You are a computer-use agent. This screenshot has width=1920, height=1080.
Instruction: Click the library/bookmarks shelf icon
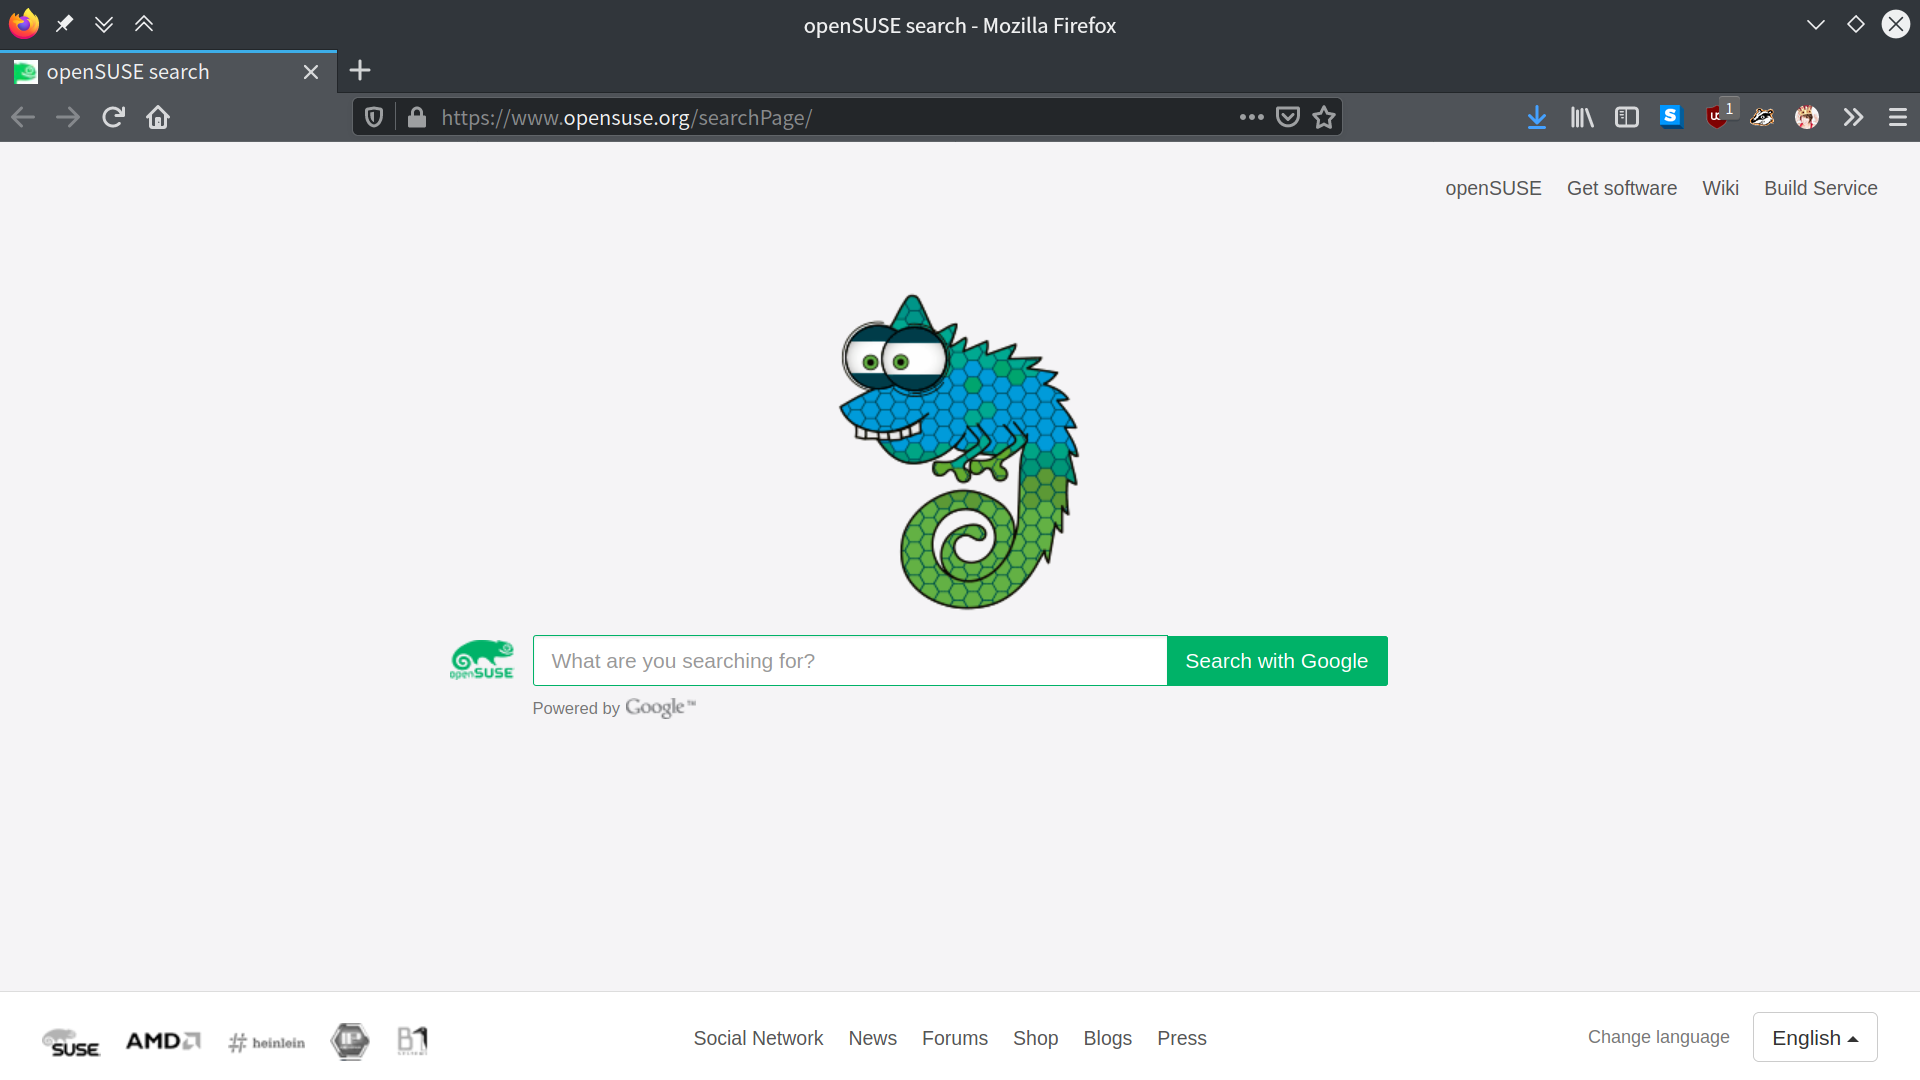pos(1582,117)
